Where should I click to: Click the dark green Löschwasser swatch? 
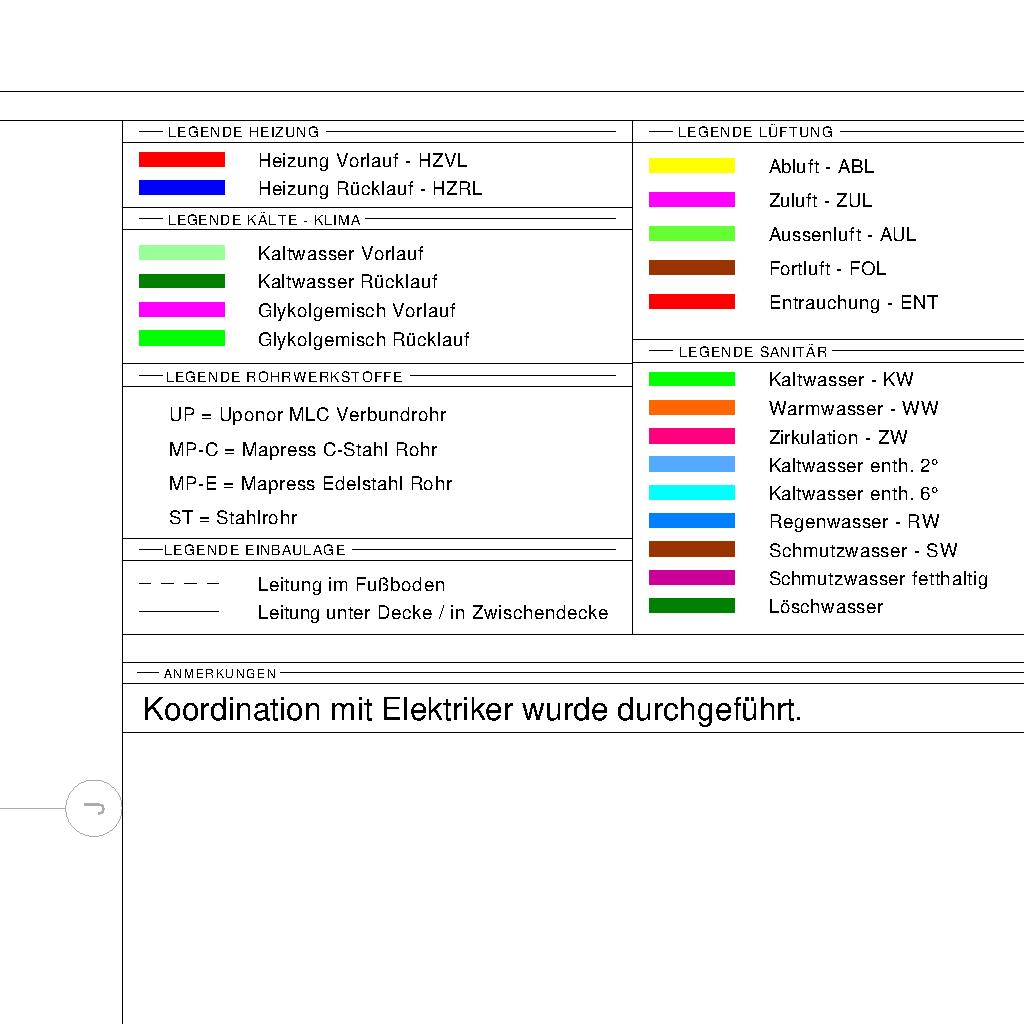tap(691, 606)
